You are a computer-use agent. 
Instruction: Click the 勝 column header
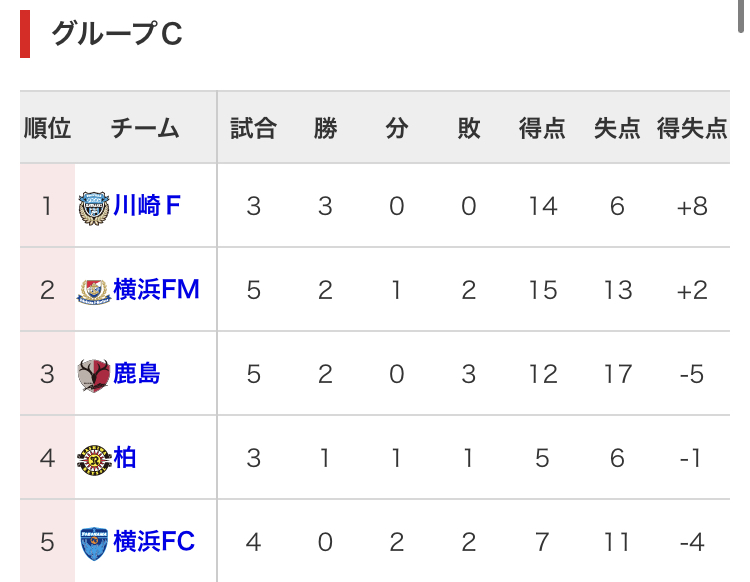click(x=325, y=128)
